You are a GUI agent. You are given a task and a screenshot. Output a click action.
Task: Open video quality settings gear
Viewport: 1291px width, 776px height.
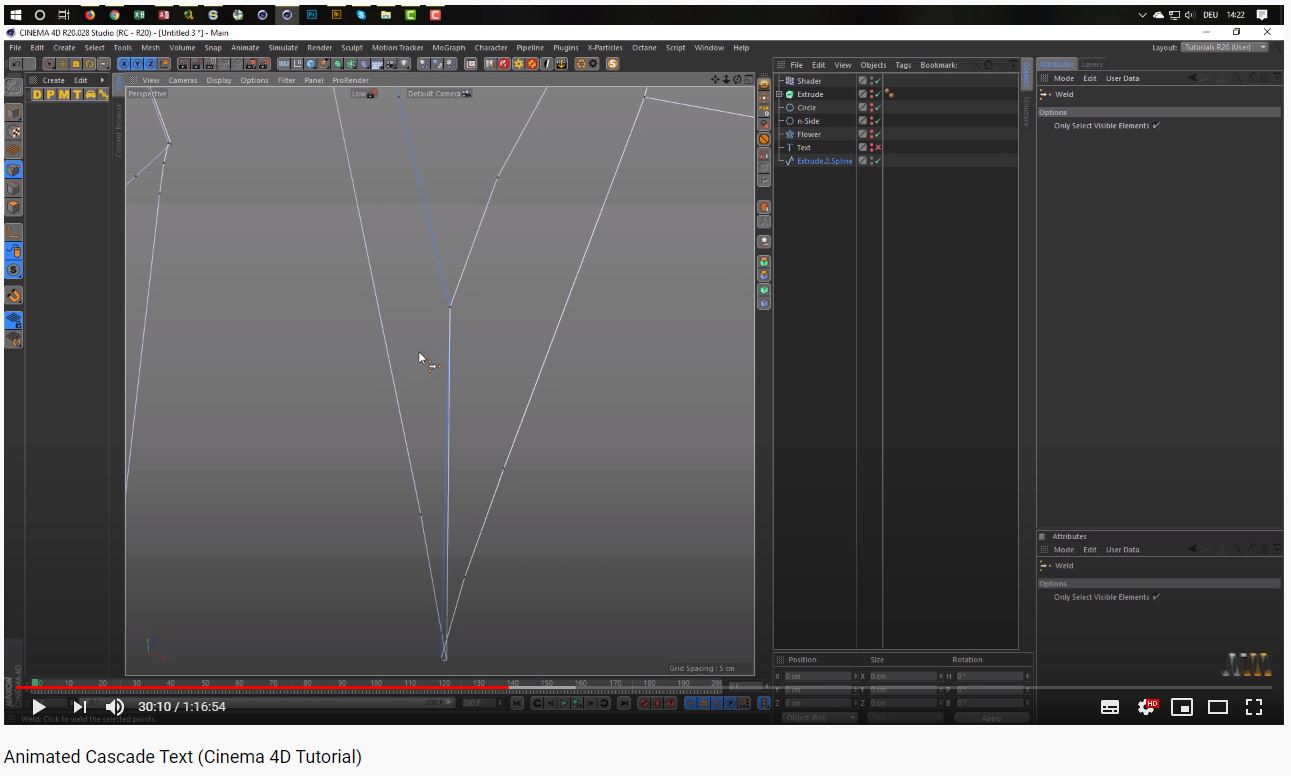[1147, 707]
